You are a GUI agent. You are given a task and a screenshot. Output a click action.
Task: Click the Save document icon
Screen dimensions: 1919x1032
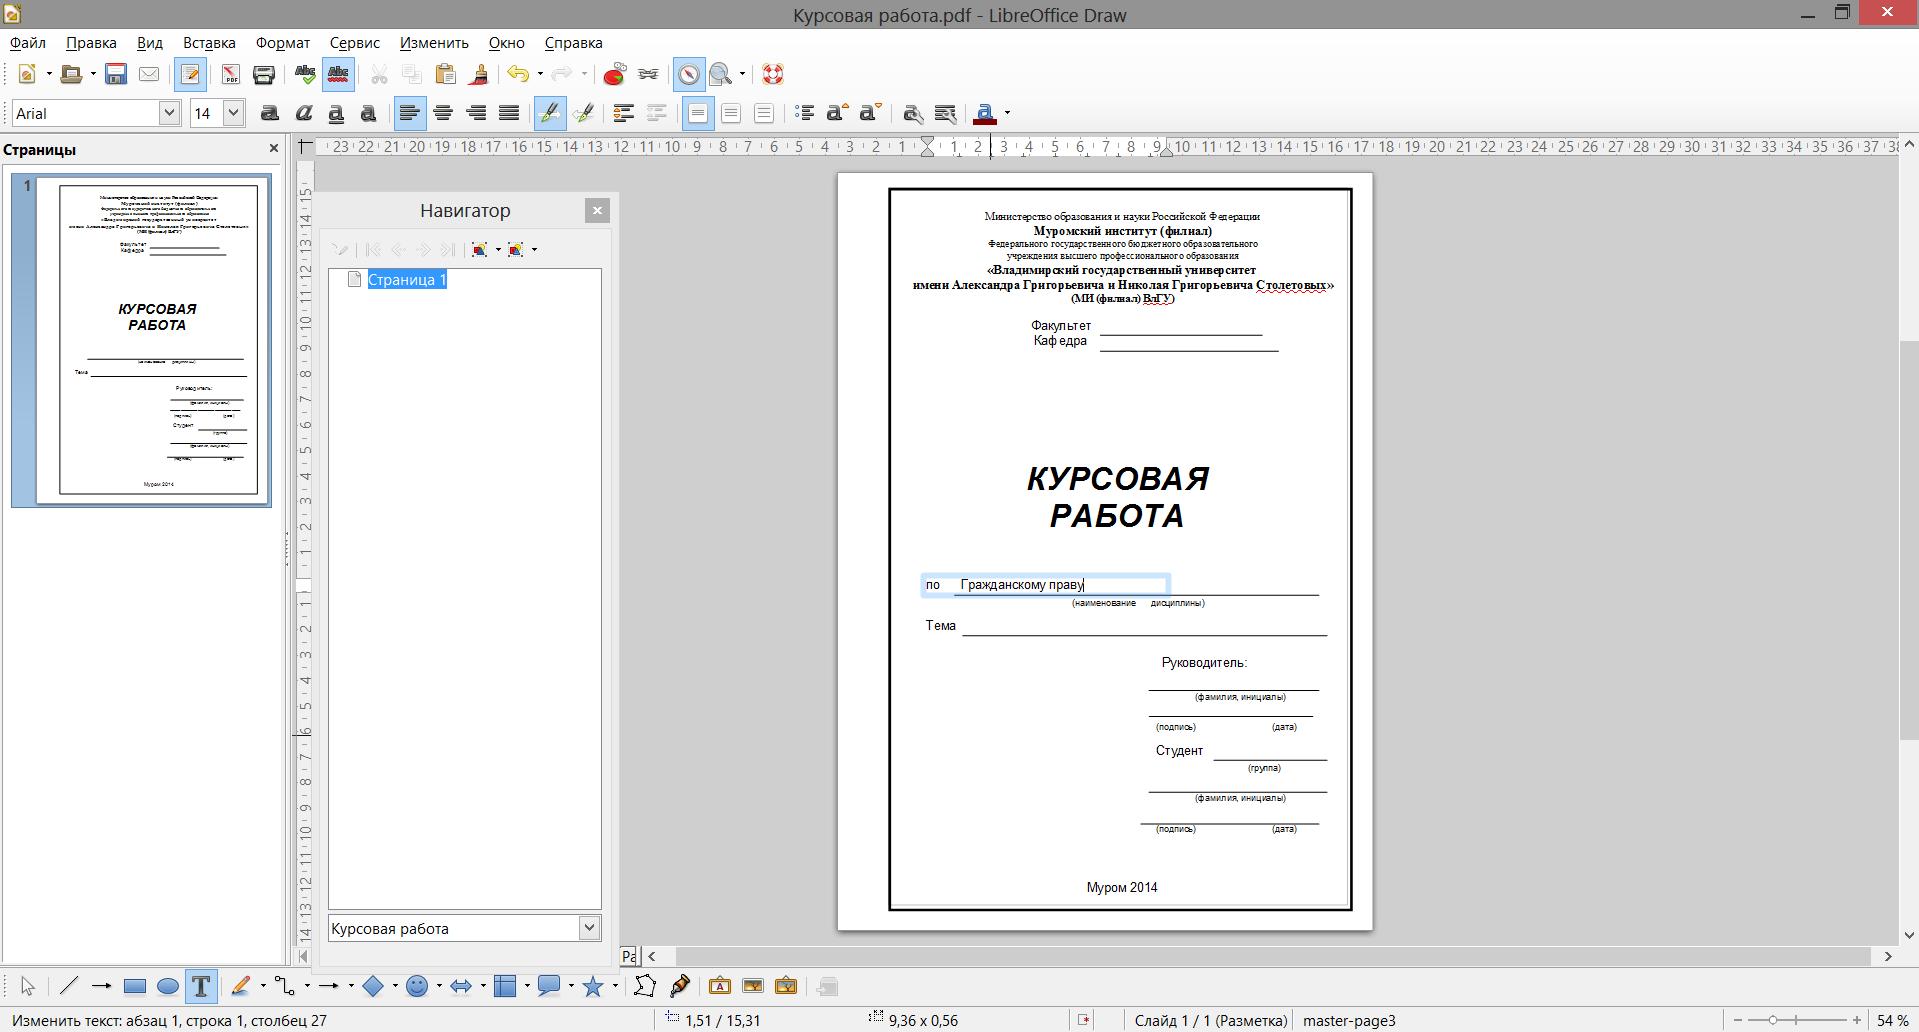tap(116, 75)
